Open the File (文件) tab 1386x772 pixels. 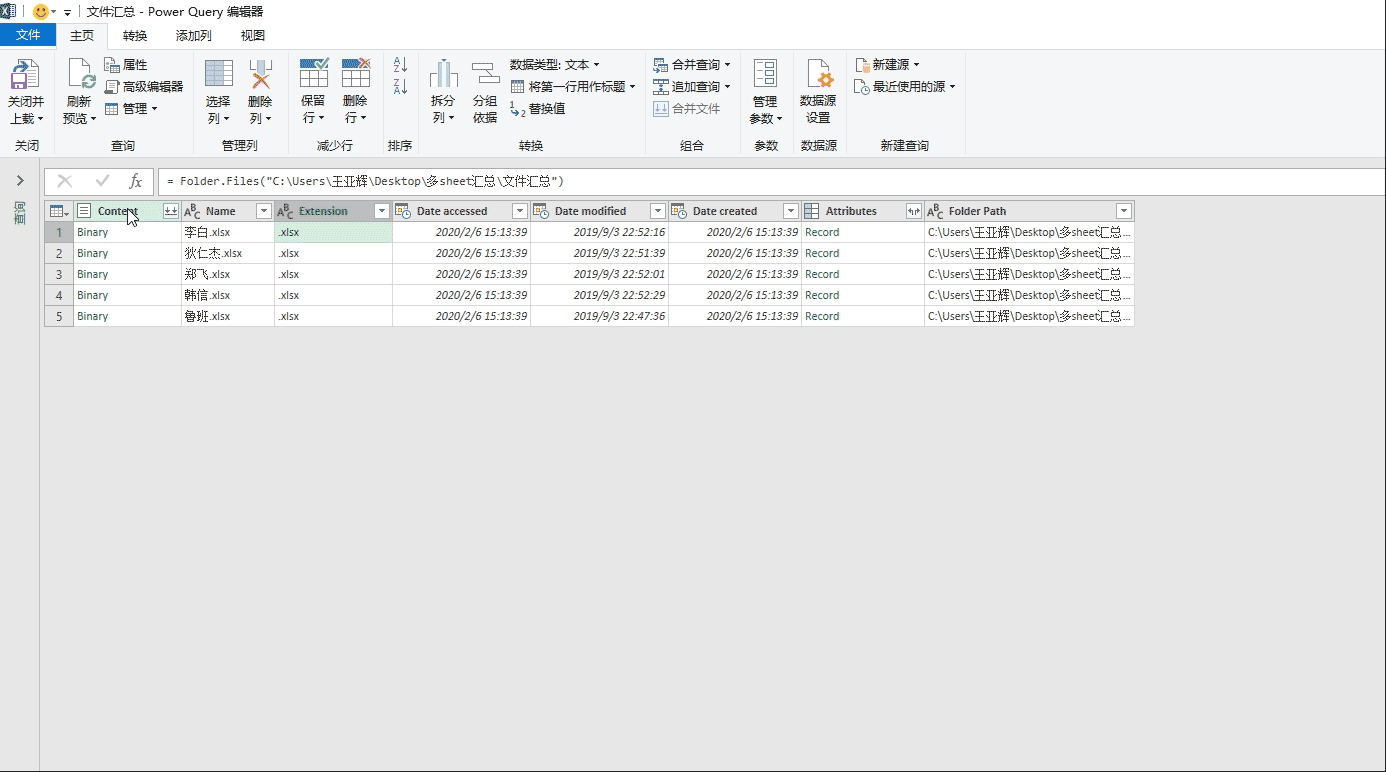click(x=28, y=35)
